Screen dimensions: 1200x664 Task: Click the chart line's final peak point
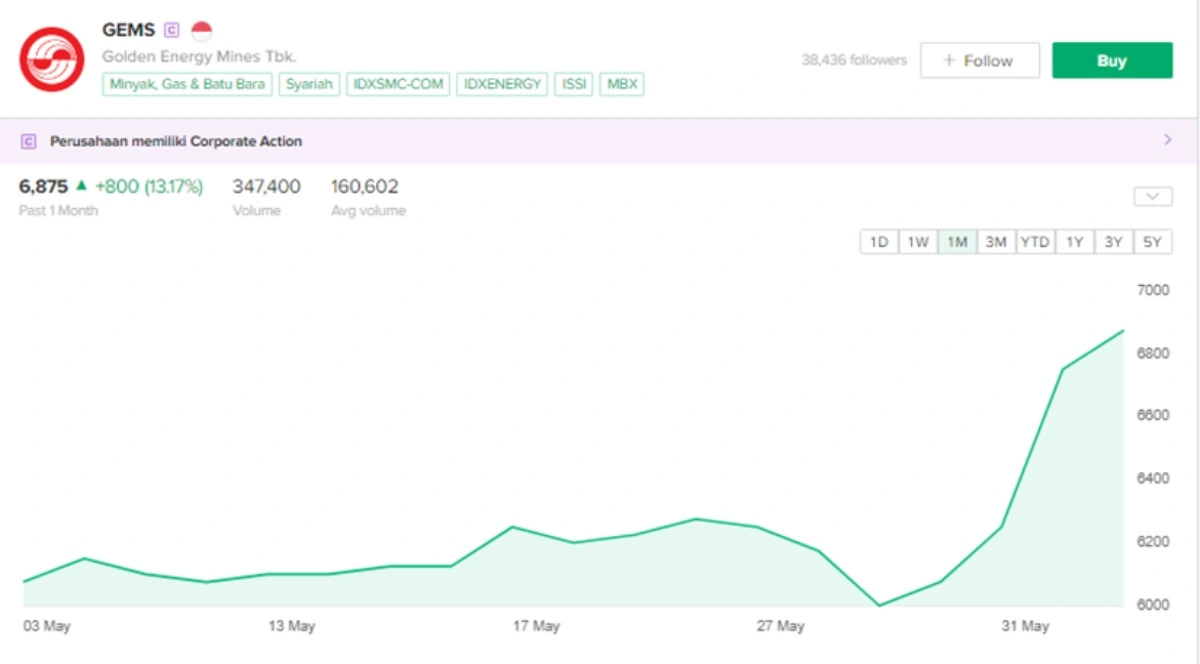1123,331
